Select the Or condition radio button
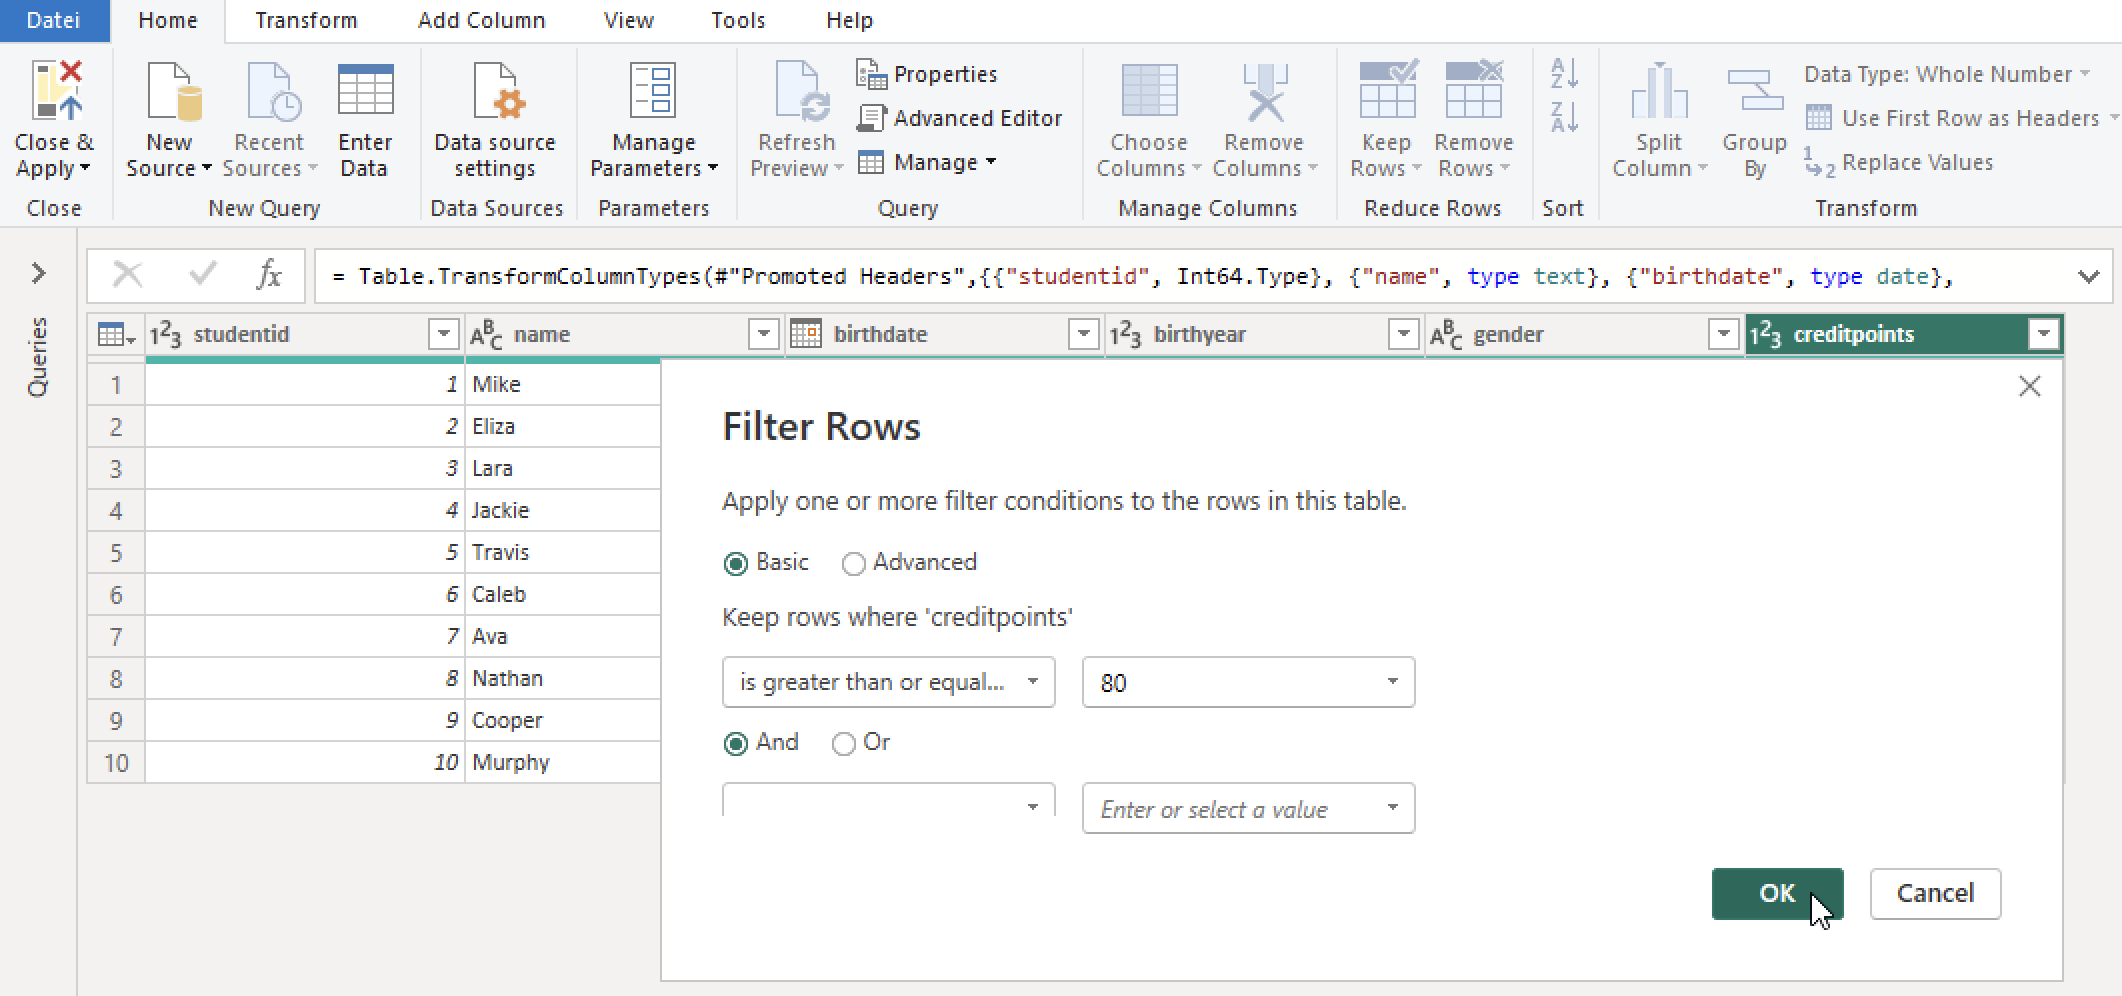This screenshot has height=996, width=2122. click(x=845, y=743)
